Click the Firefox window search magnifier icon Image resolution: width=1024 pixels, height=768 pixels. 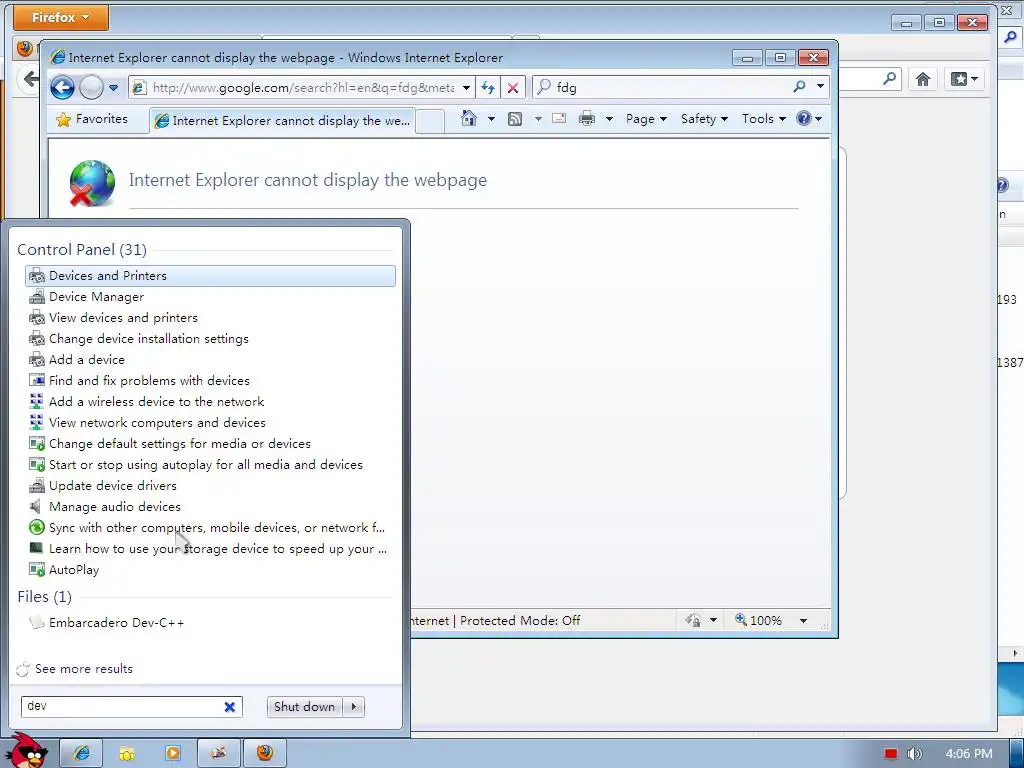coord(889,78)
